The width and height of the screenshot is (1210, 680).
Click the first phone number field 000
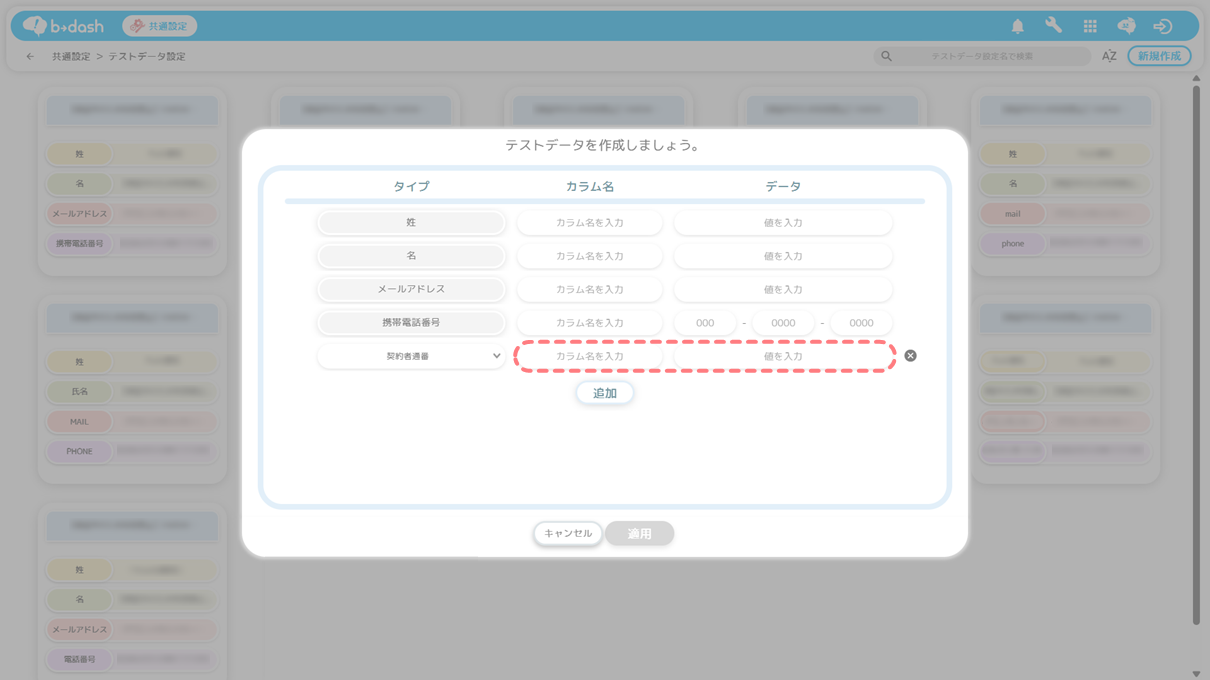tap(705, 323)
